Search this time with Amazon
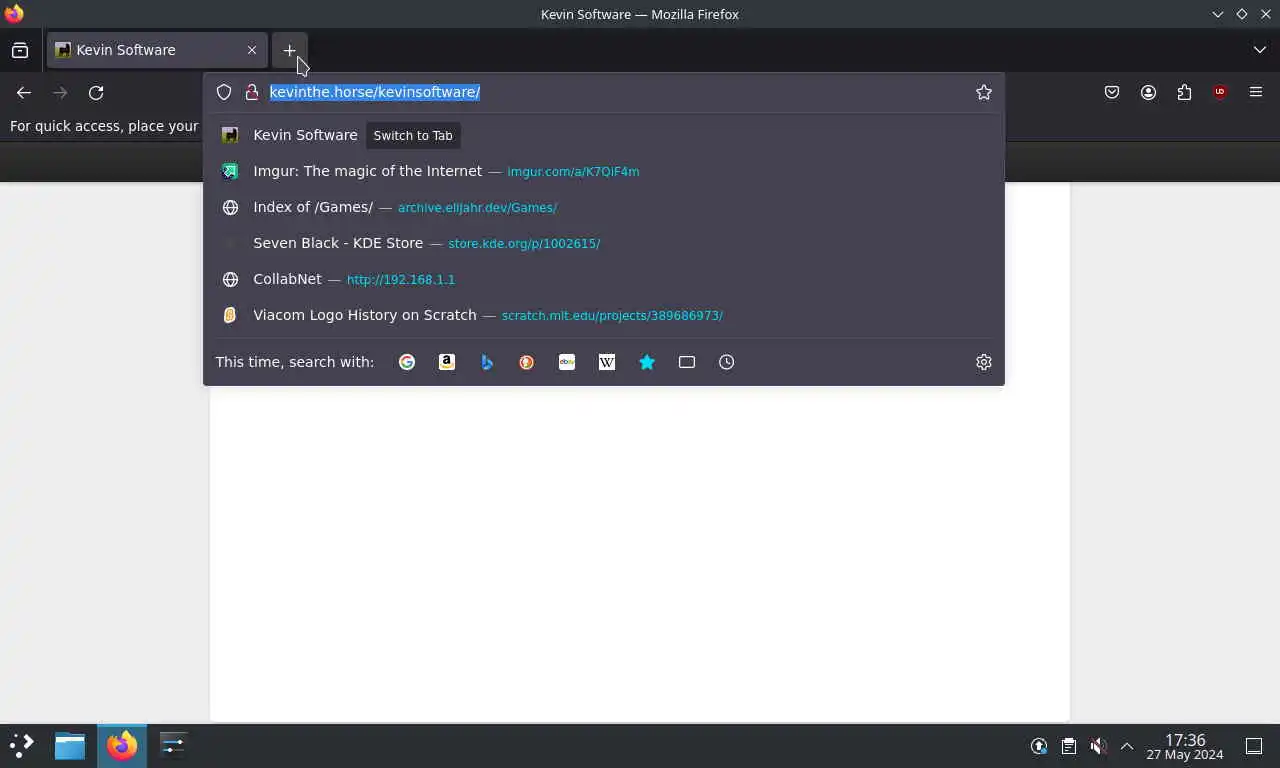This screenshot has height=768, width=1280. point(447,362)
